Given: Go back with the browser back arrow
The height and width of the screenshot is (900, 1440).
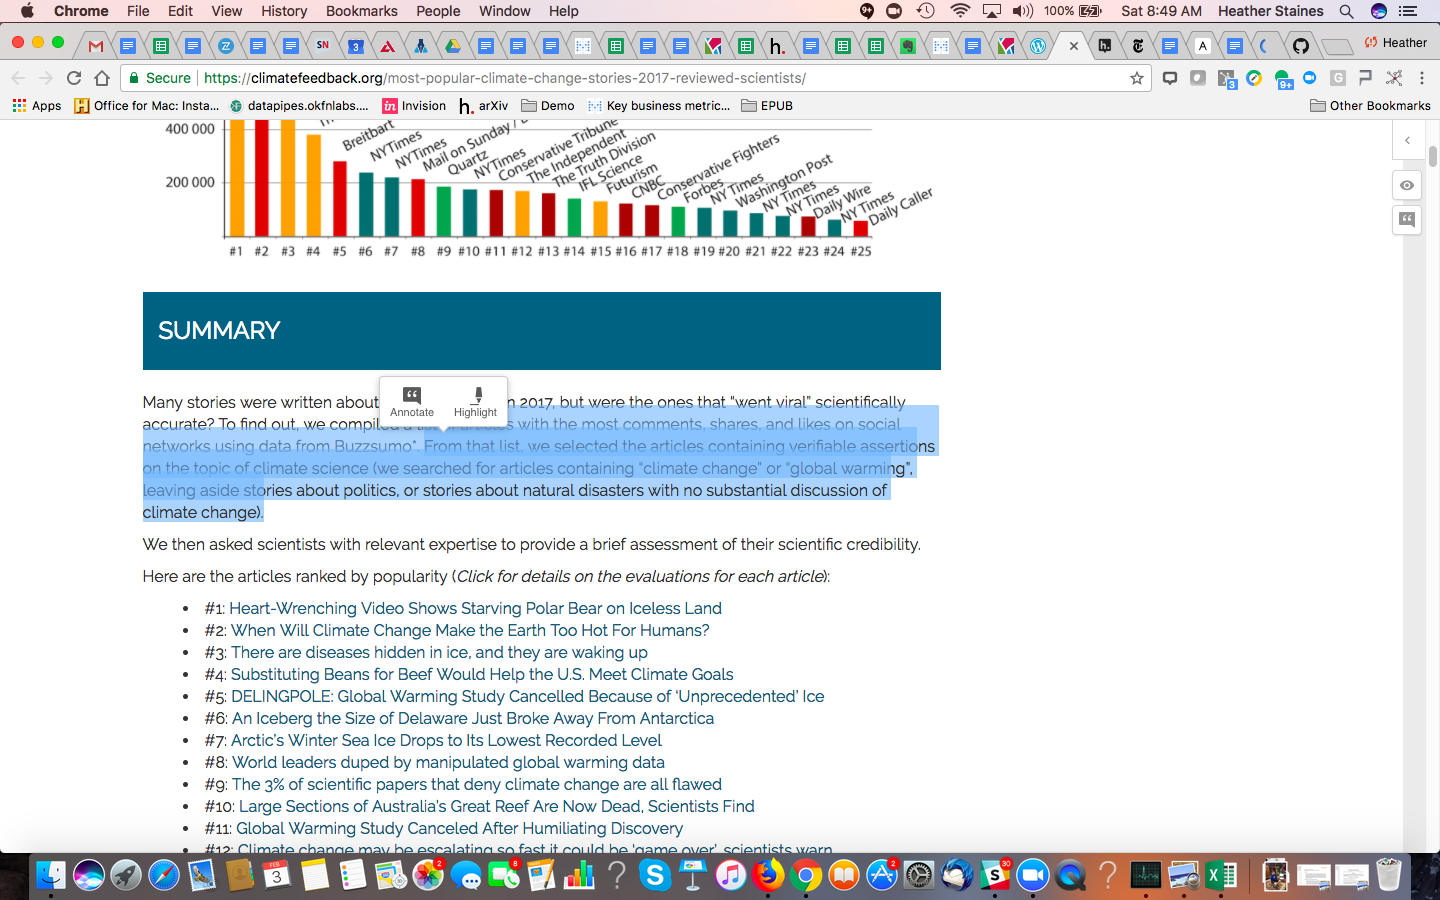Looking at the screenshot, I should pyautogui.click(x=18, y=78).
